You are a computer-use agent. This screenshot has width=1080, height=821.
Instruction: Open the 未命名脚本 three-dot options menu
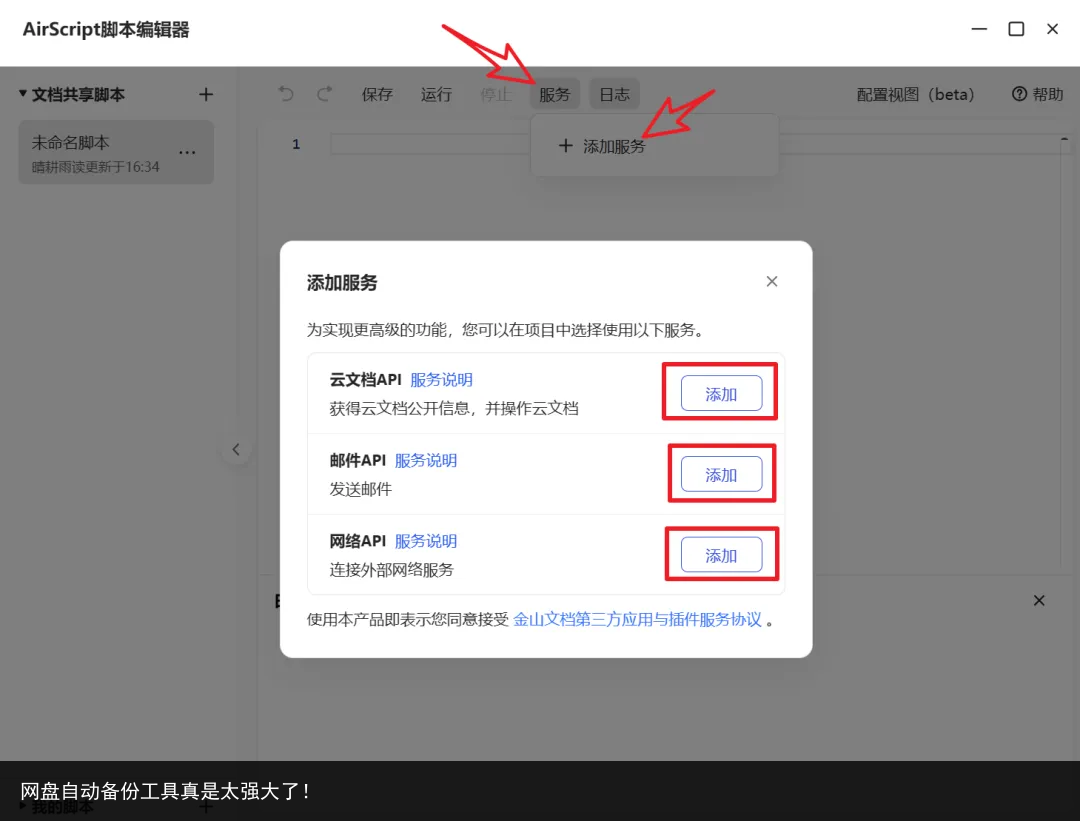click(187, 153)
